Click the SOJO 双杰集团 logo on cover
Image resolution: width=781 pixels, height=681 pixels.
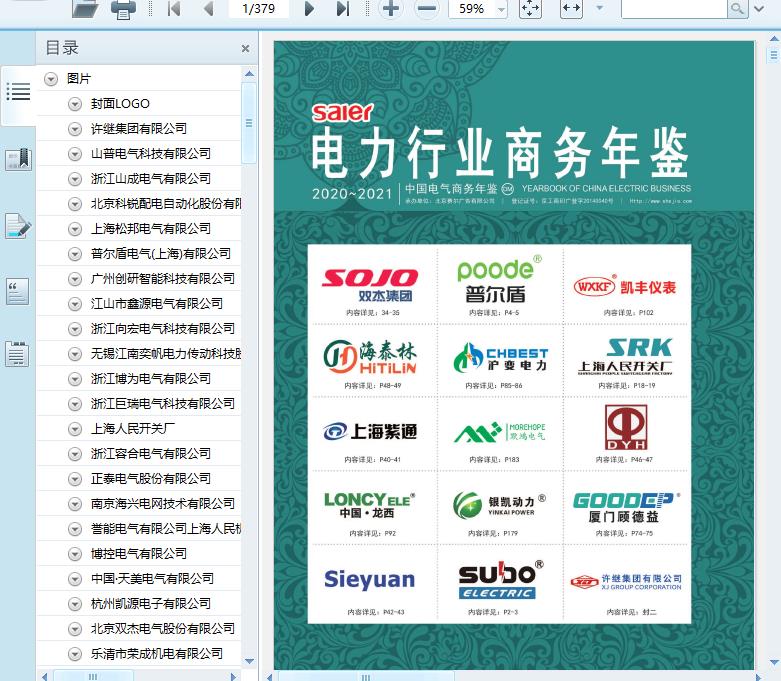[x=371, y=285]
